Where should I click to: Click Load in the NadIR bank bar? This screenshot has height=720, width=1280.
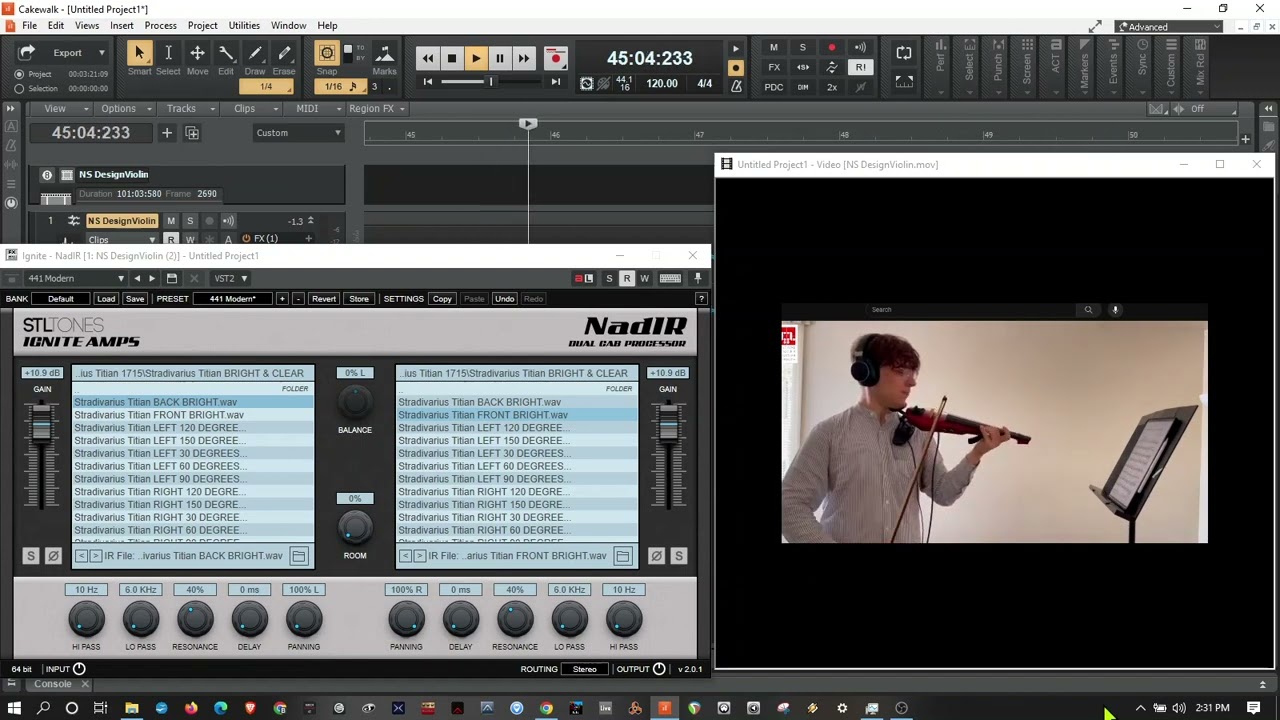[106, 299]
